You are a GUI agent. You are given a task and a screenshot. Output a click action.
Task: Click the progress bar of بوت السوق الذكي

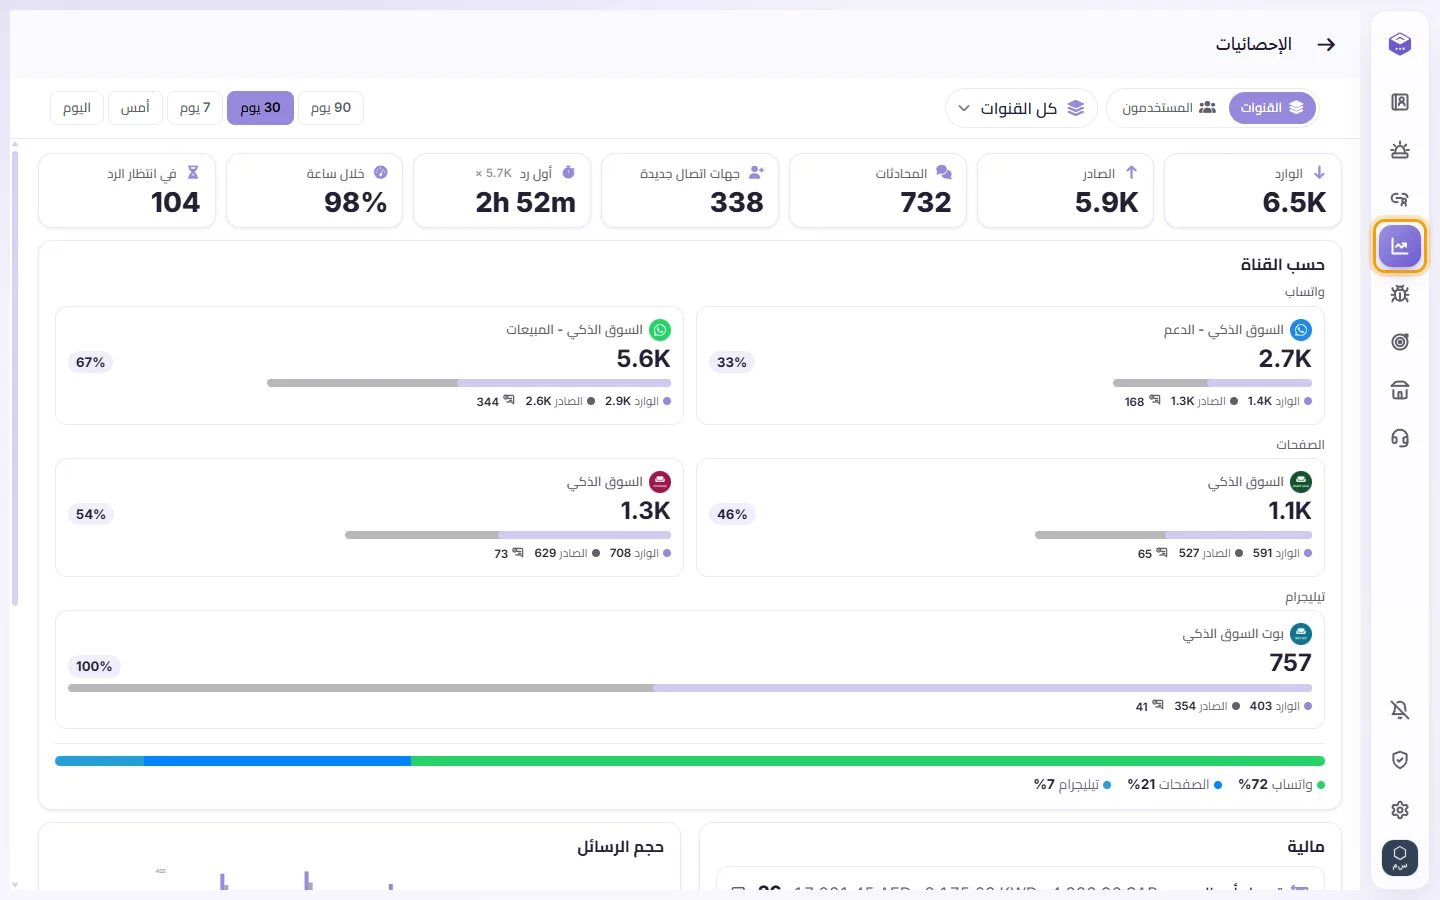690,688
